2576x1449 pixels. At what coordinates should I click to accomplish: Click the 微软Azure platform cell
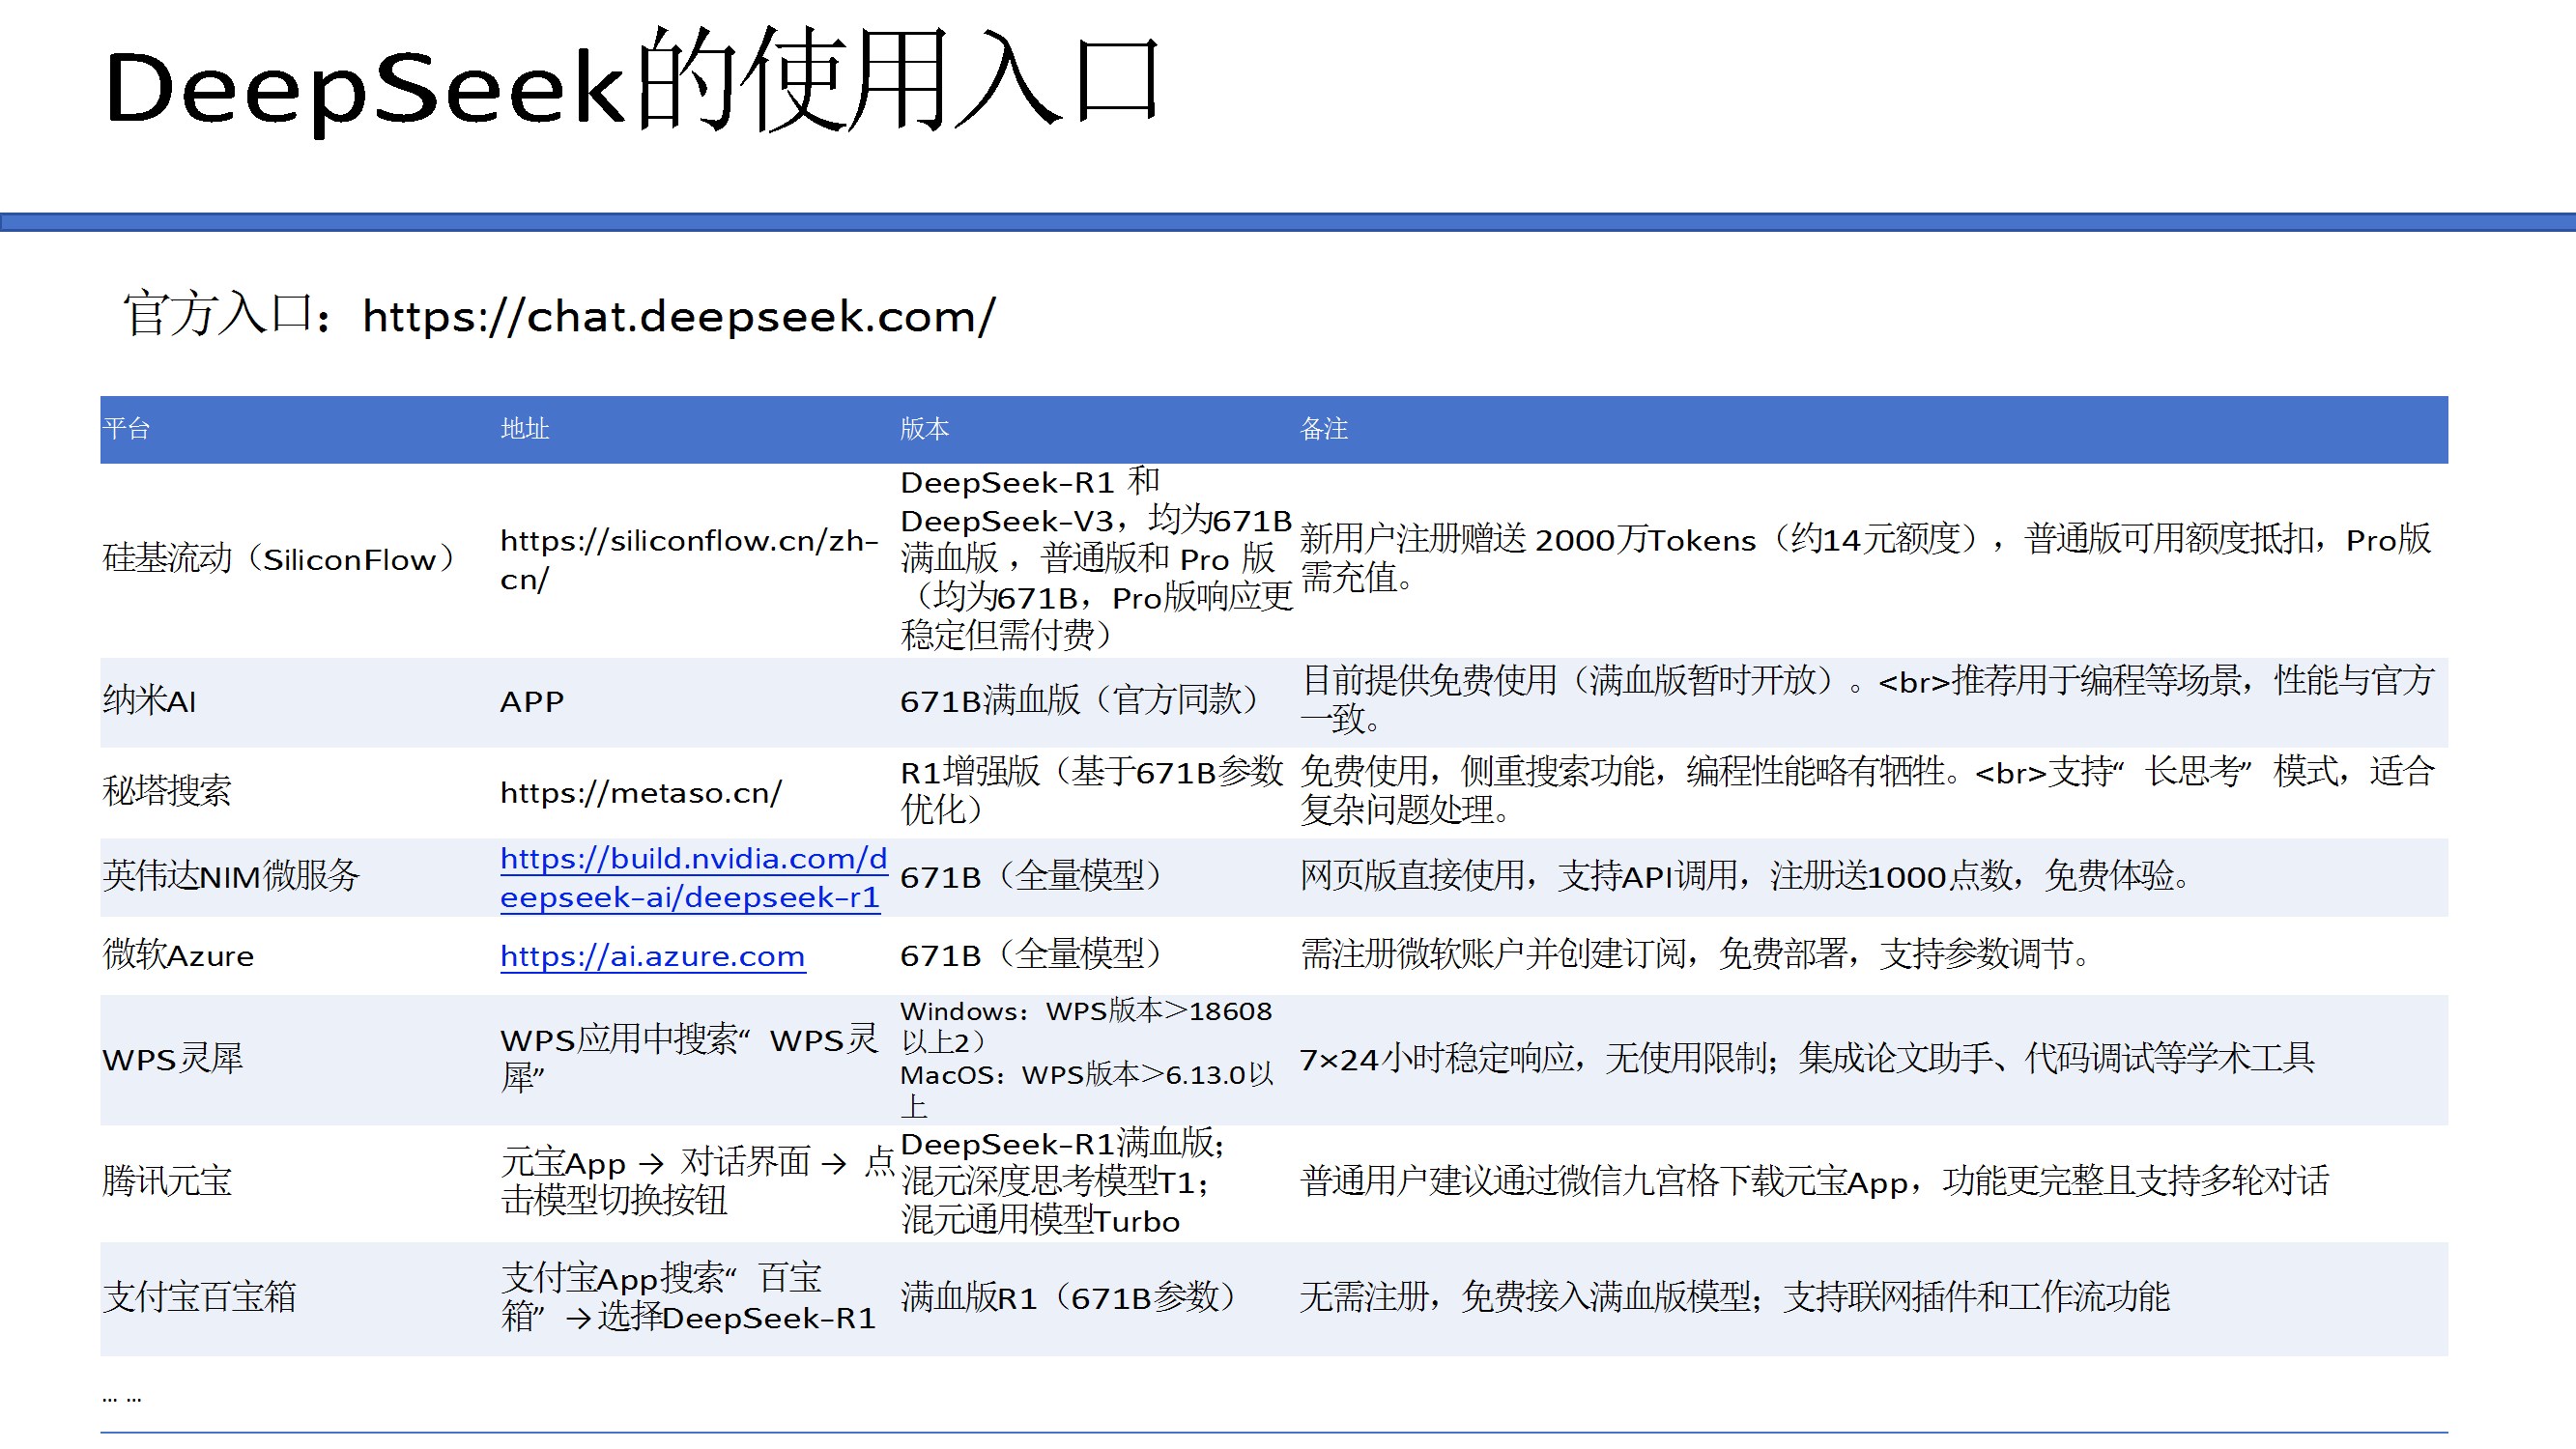pyautogui.click(x=178, y=956)
